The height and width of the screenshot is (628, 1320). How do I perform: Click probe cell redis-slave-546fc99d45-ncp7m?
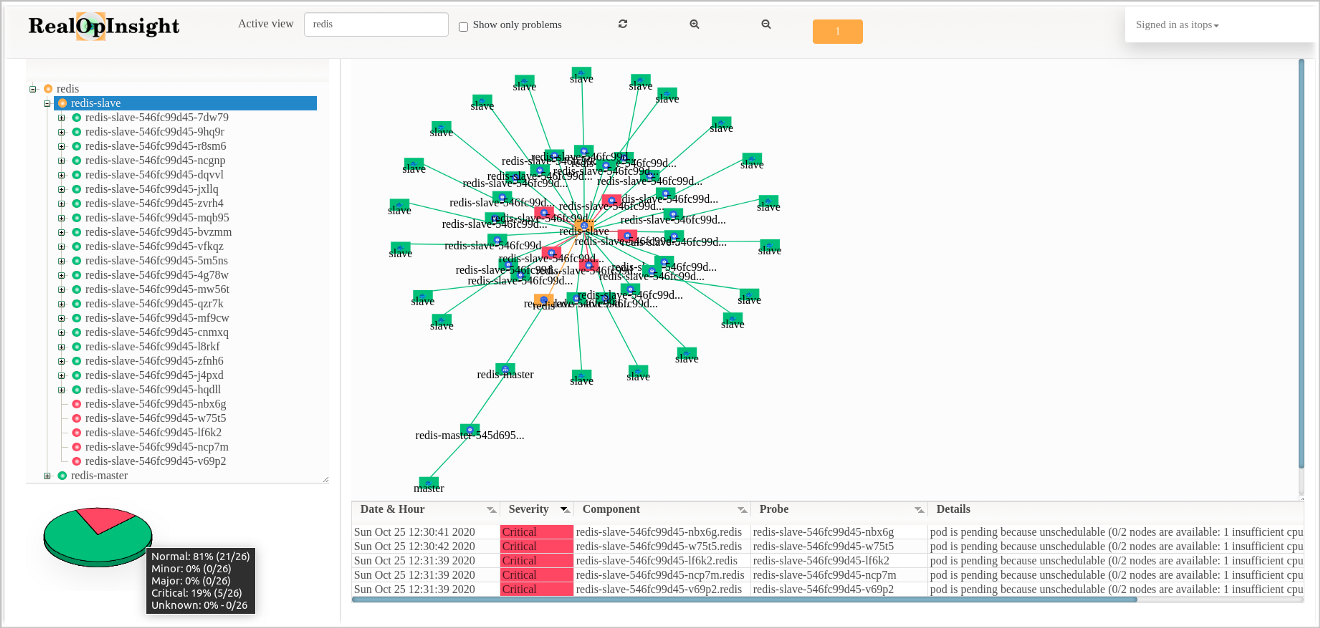pos(825,575)
